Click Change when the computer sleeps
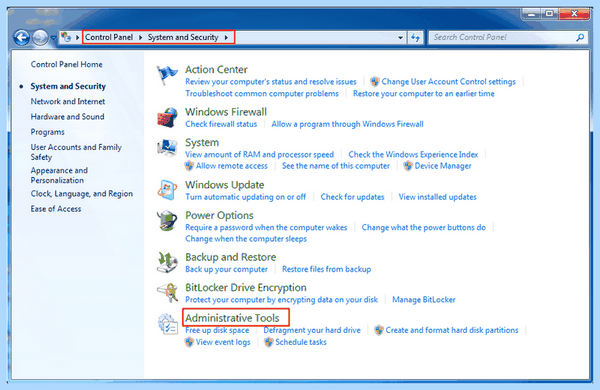 coord(246,239)
